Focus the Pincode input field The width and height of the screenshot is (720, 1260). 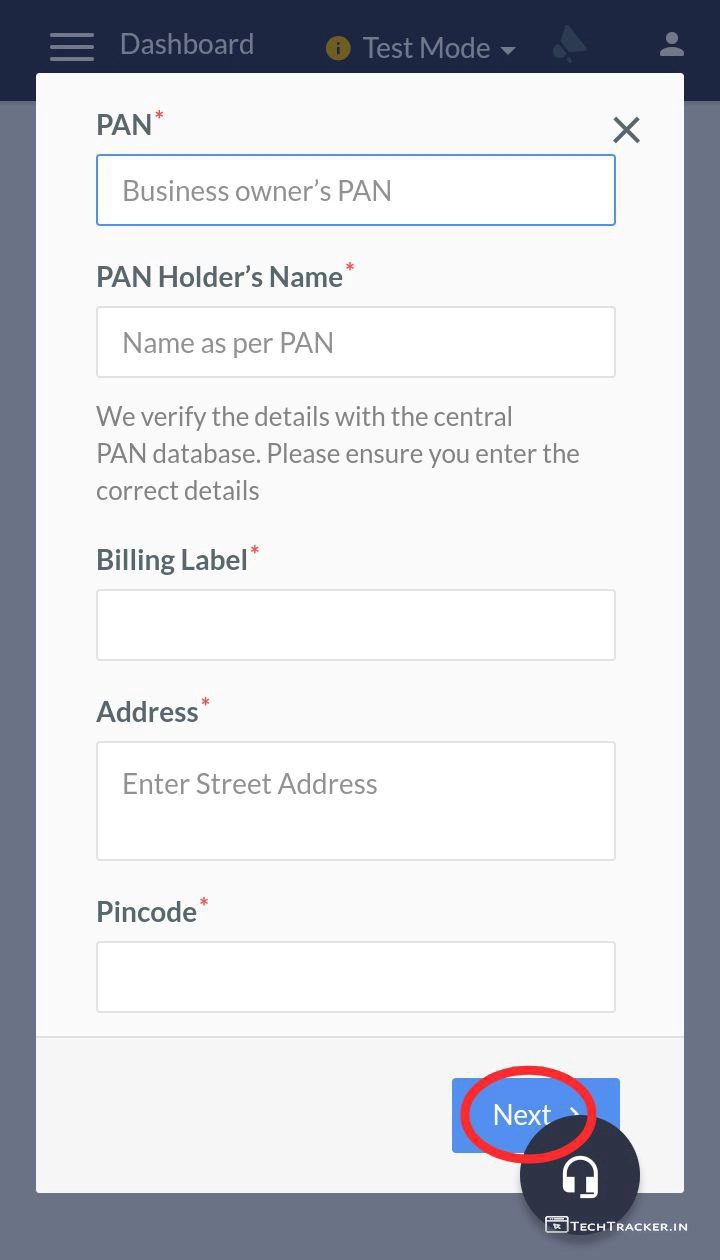pyautogui.click(x=356, y=976)
